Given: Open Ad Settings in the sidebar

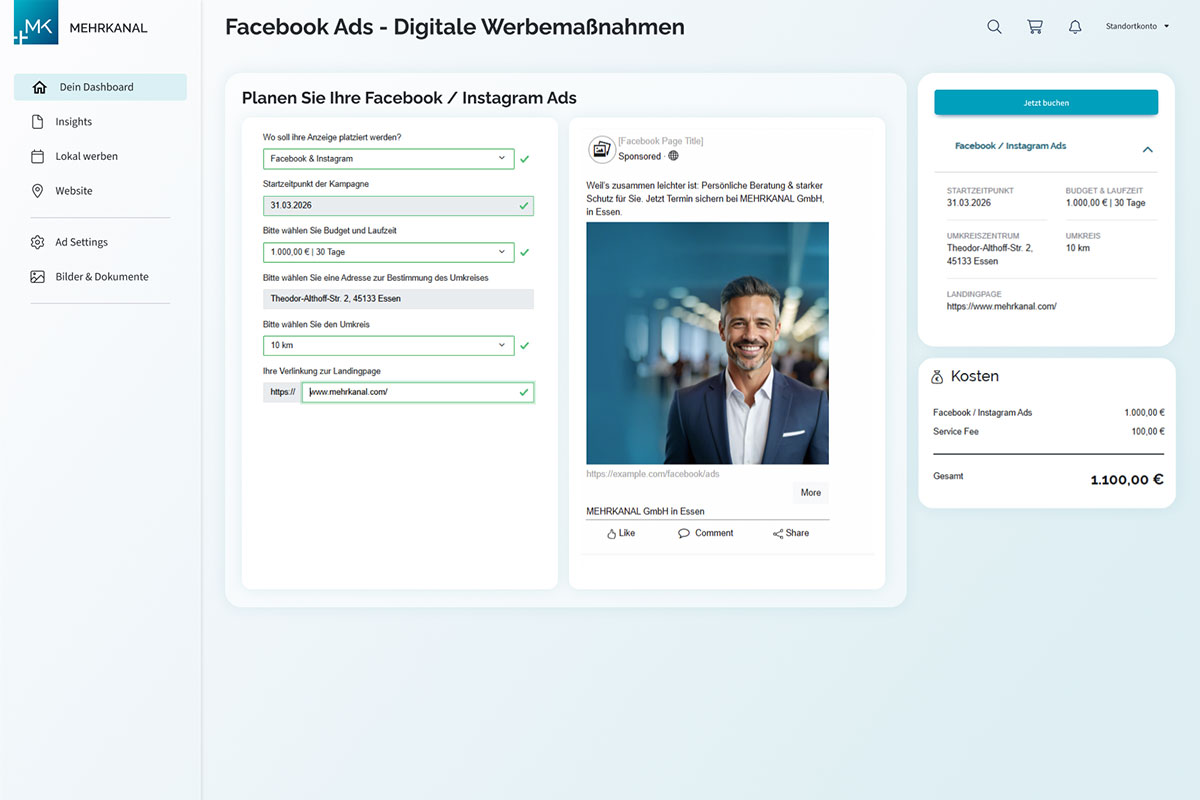Looking at the screenshot, I should 81,242.
